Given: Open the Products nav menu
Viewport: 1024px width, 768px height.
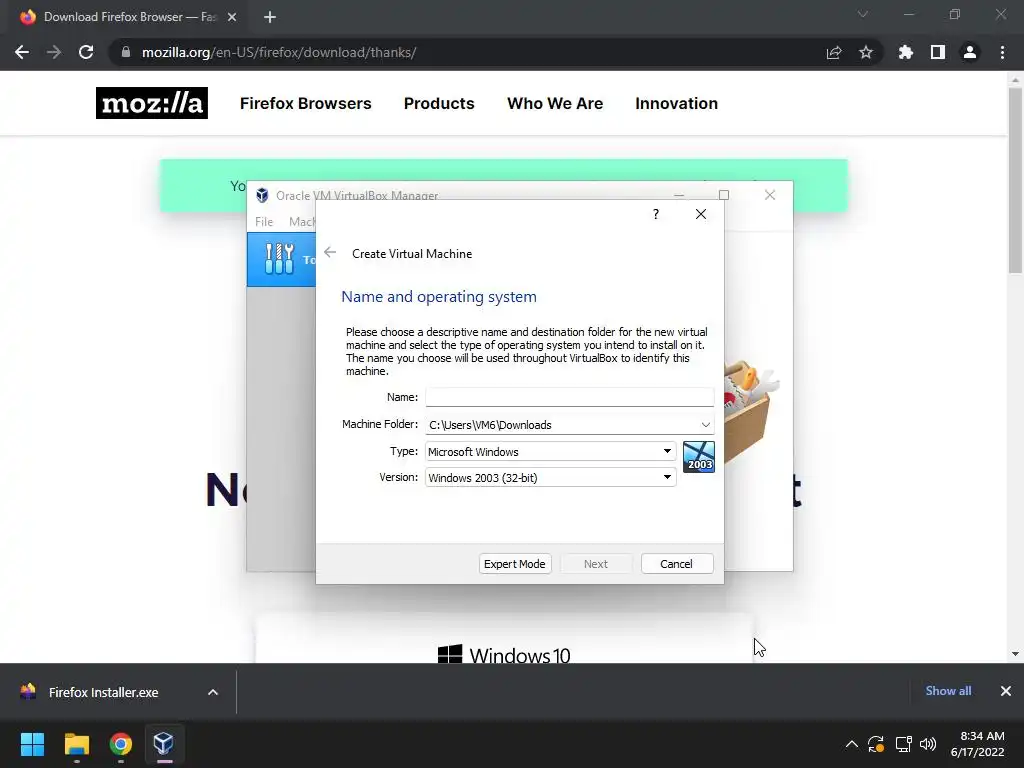Looking at the screenshot, I should pos(439,103).
